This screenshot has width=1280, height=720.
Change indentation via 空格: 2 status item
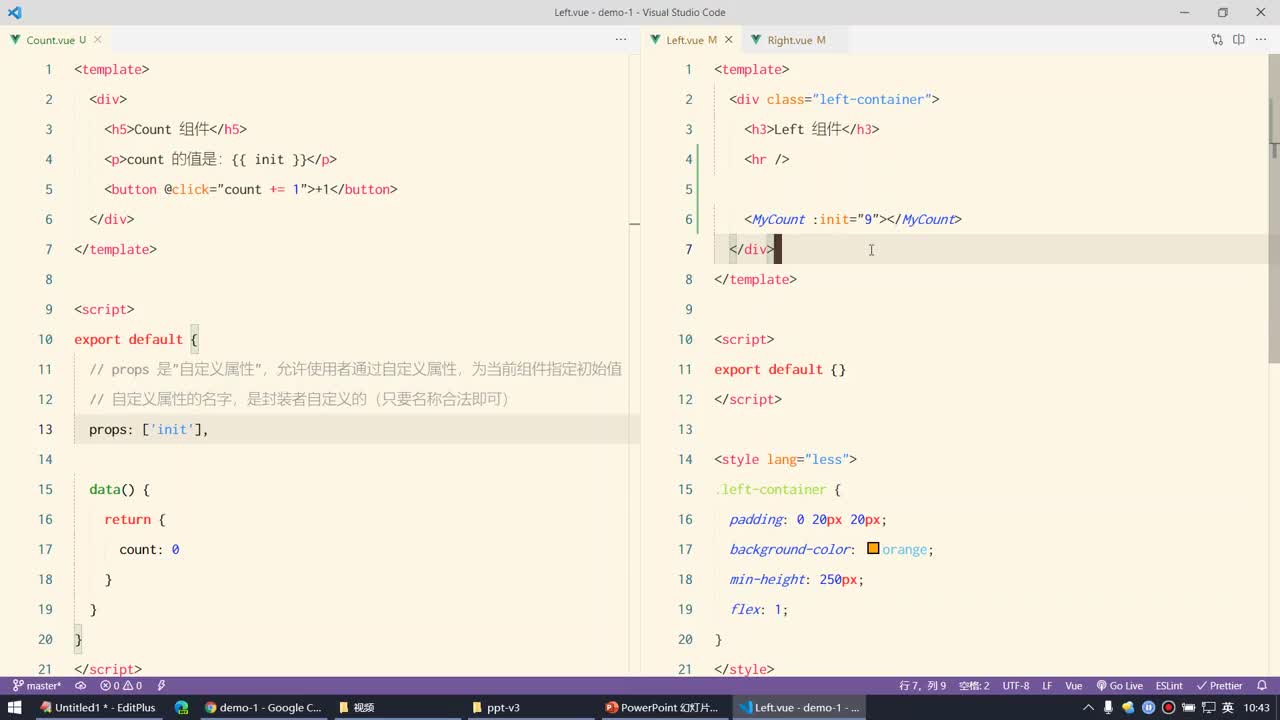[x=974, y=686]
